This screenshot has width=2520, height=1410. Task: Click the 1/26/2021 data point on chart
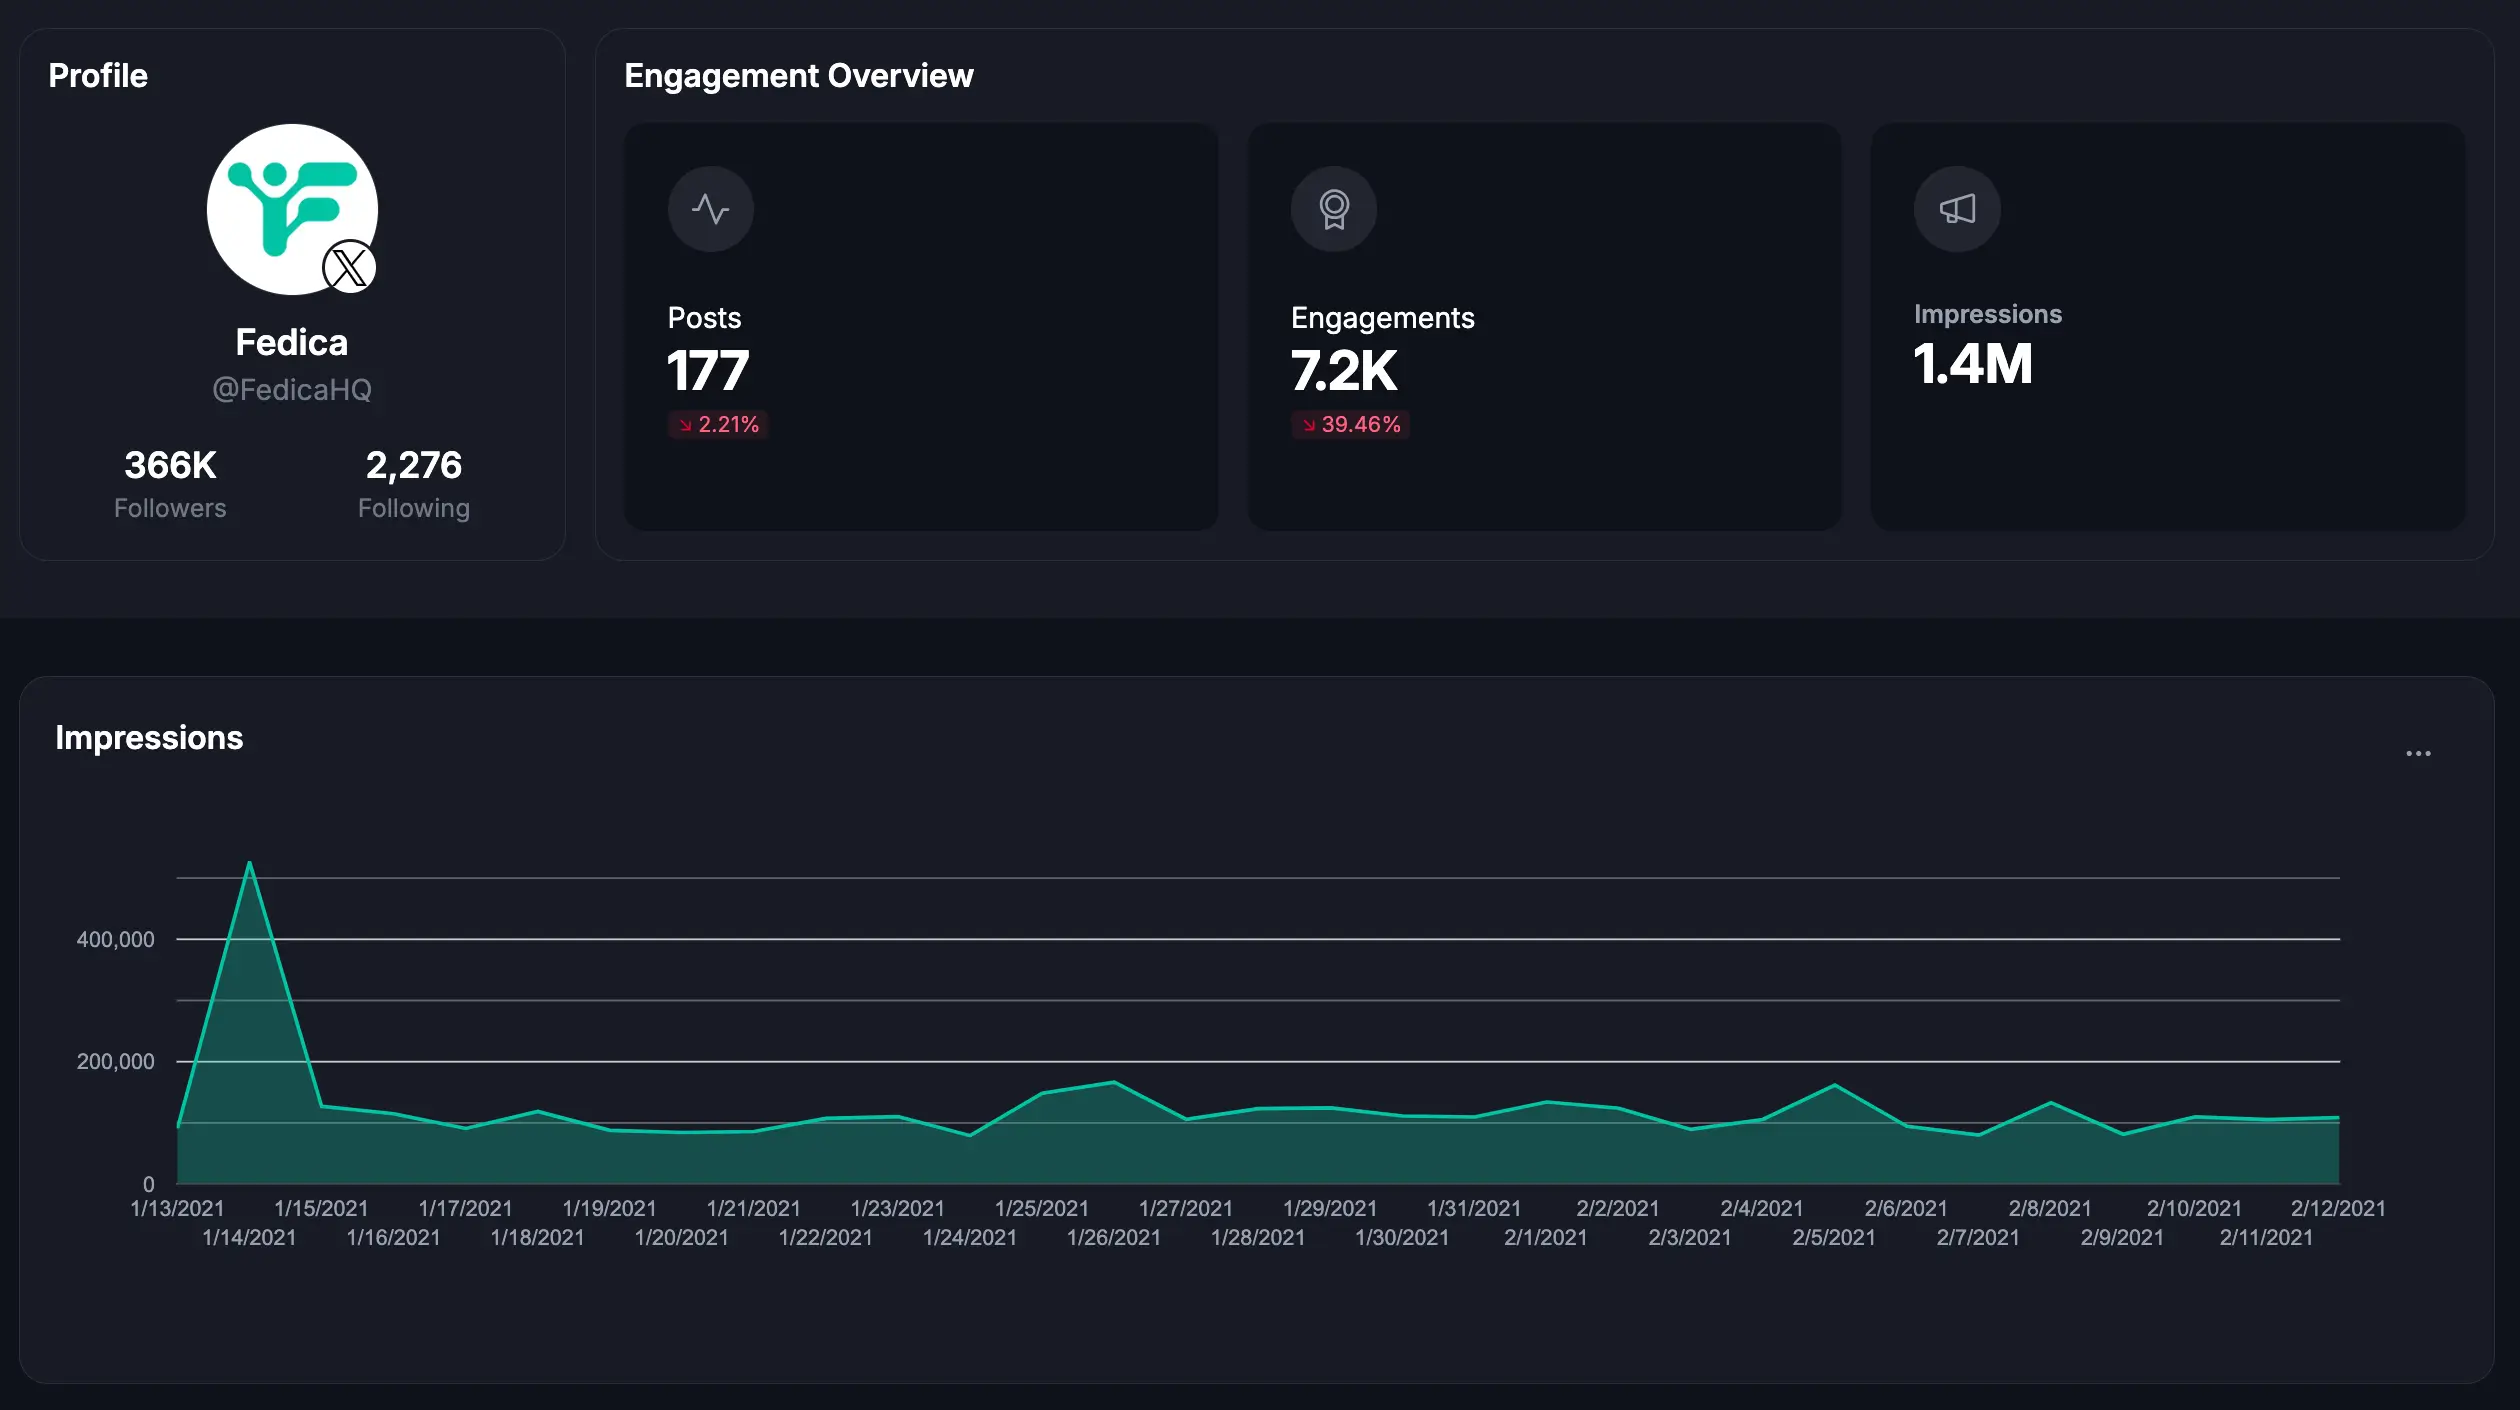click(1113, 1082)
